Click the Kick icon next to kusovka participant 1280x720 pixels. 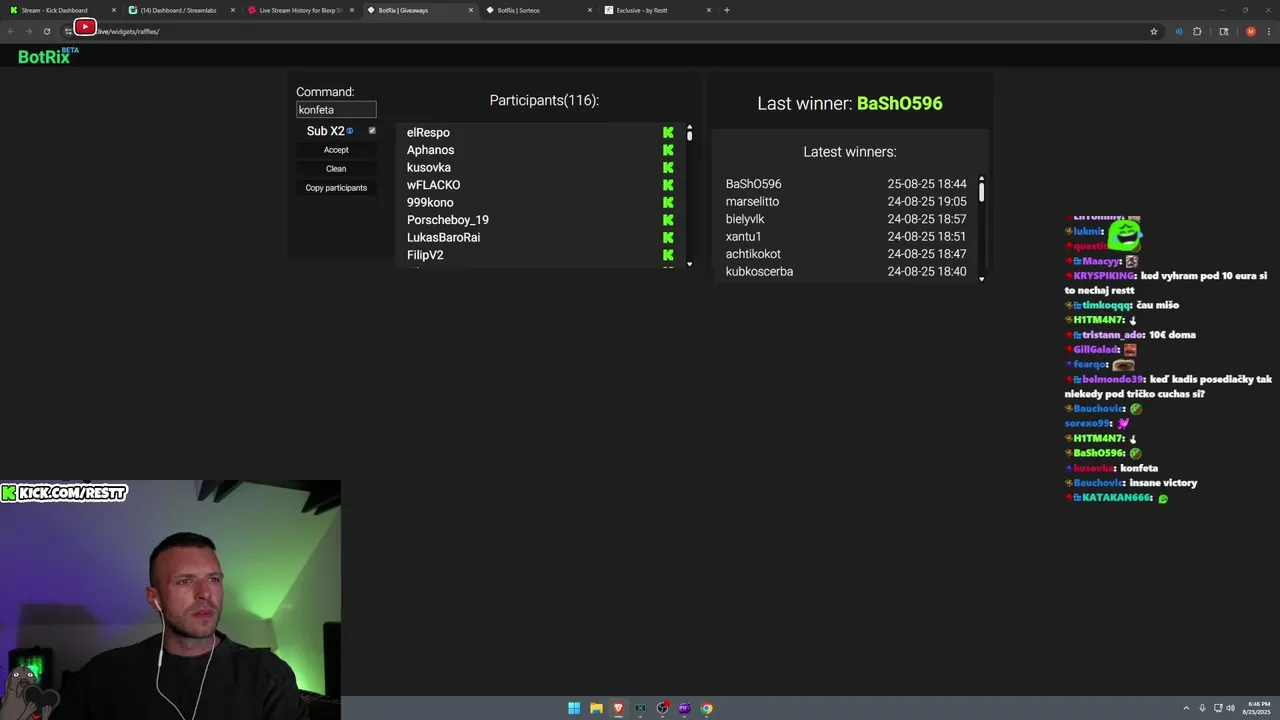point(668,167)
